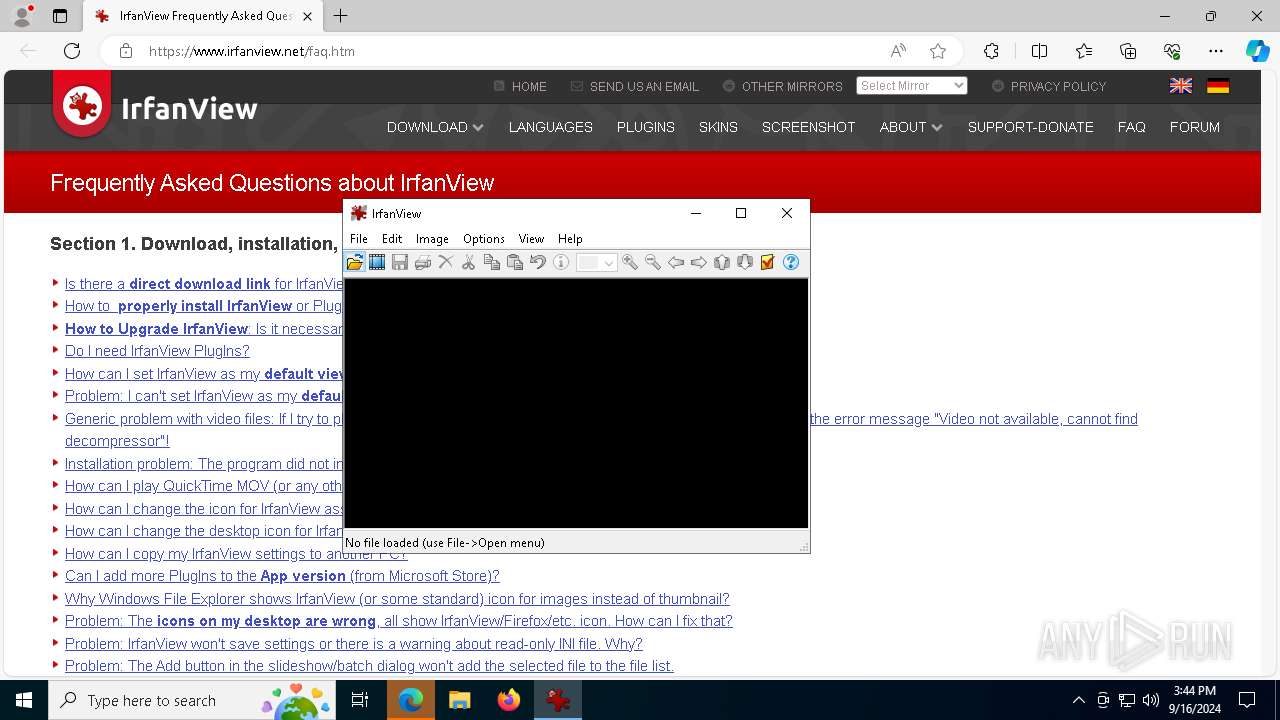Open Edge Settings and more menu
Image resolution: width=1280 pixels, height=720 pixels.
1216,51
